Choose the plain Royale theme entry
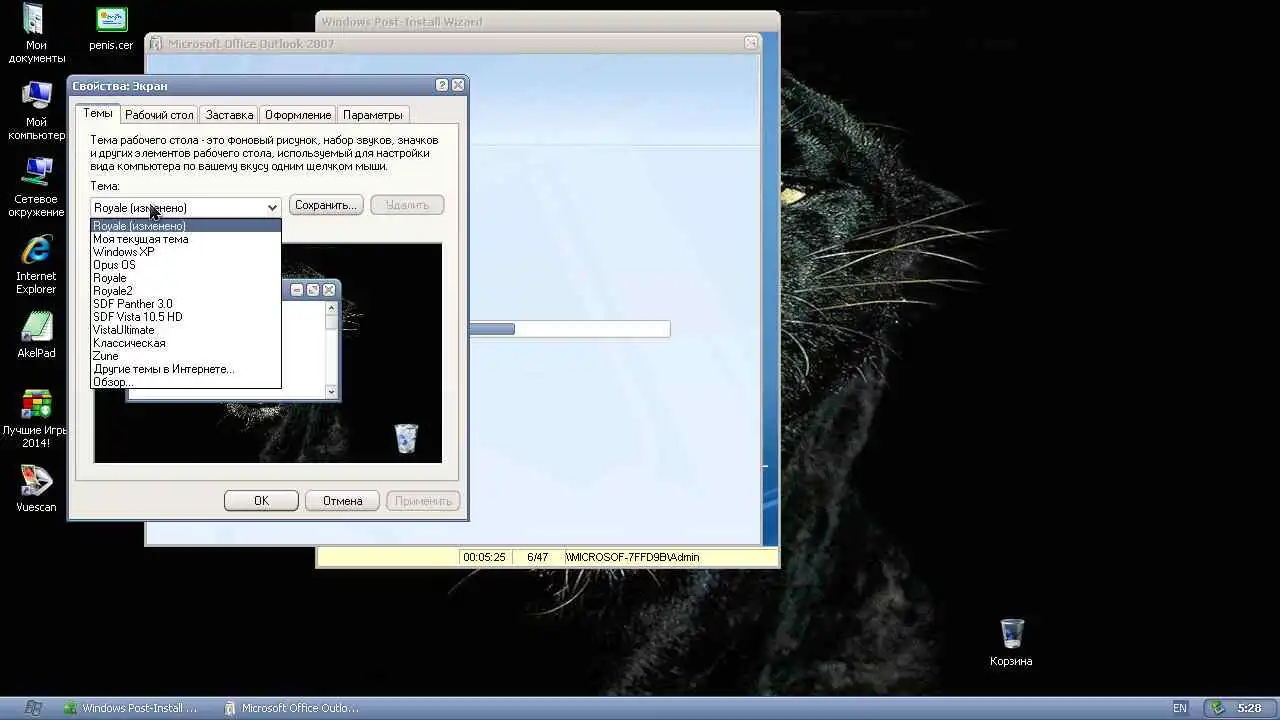This screenshot has height=720, width=1280. (186, 278)
